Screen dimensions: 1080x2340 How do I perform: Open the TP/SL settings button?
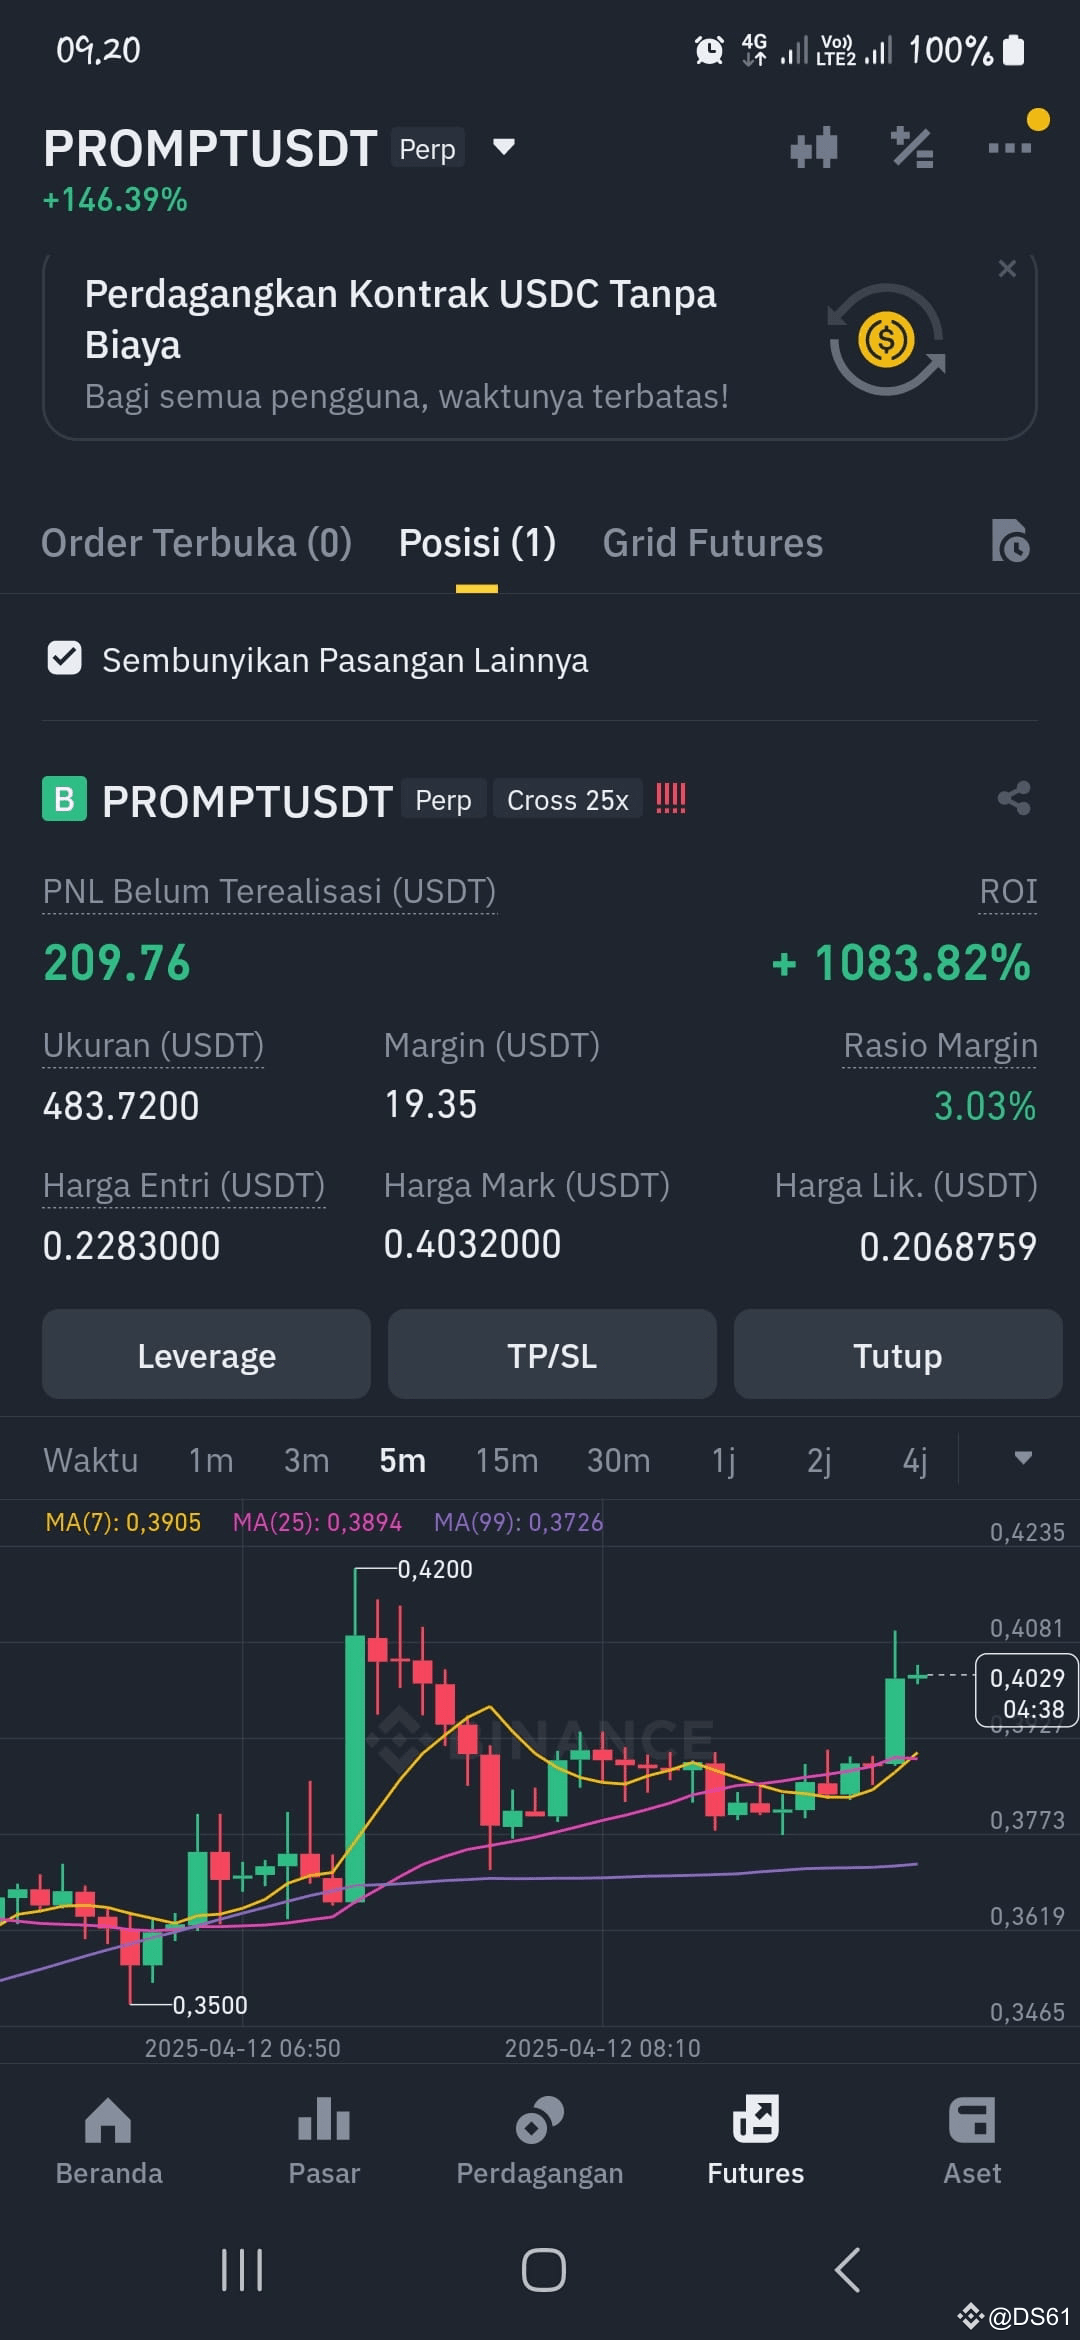click(552, 1355)
